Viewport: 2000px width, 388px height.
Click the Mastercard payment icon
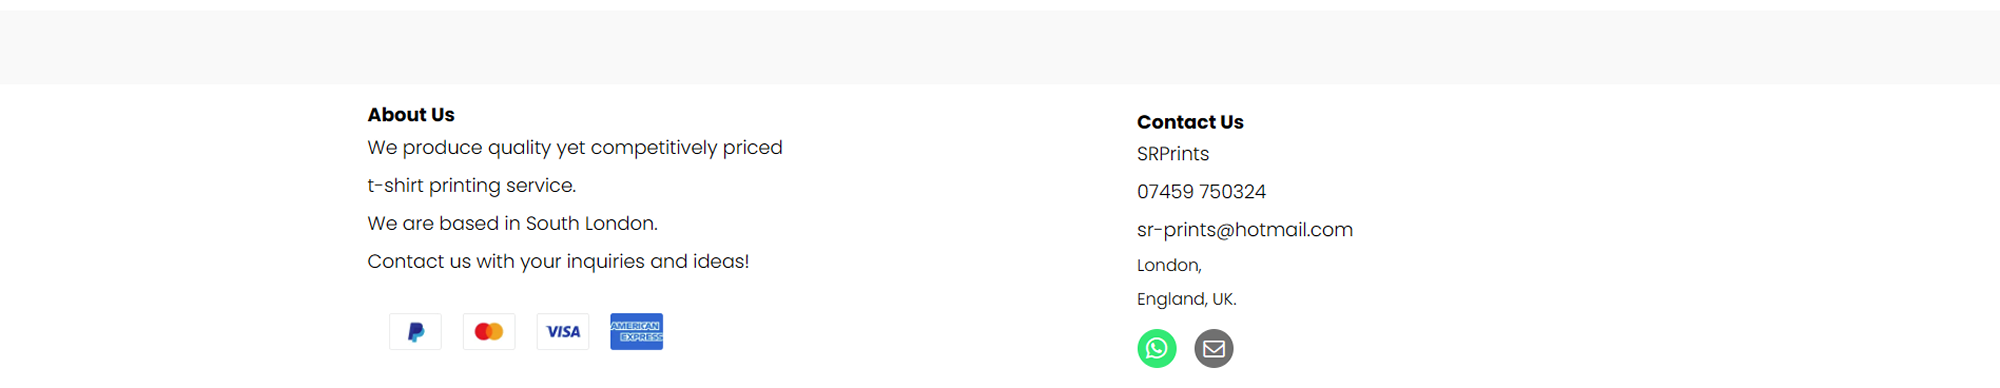pos(489,332)
